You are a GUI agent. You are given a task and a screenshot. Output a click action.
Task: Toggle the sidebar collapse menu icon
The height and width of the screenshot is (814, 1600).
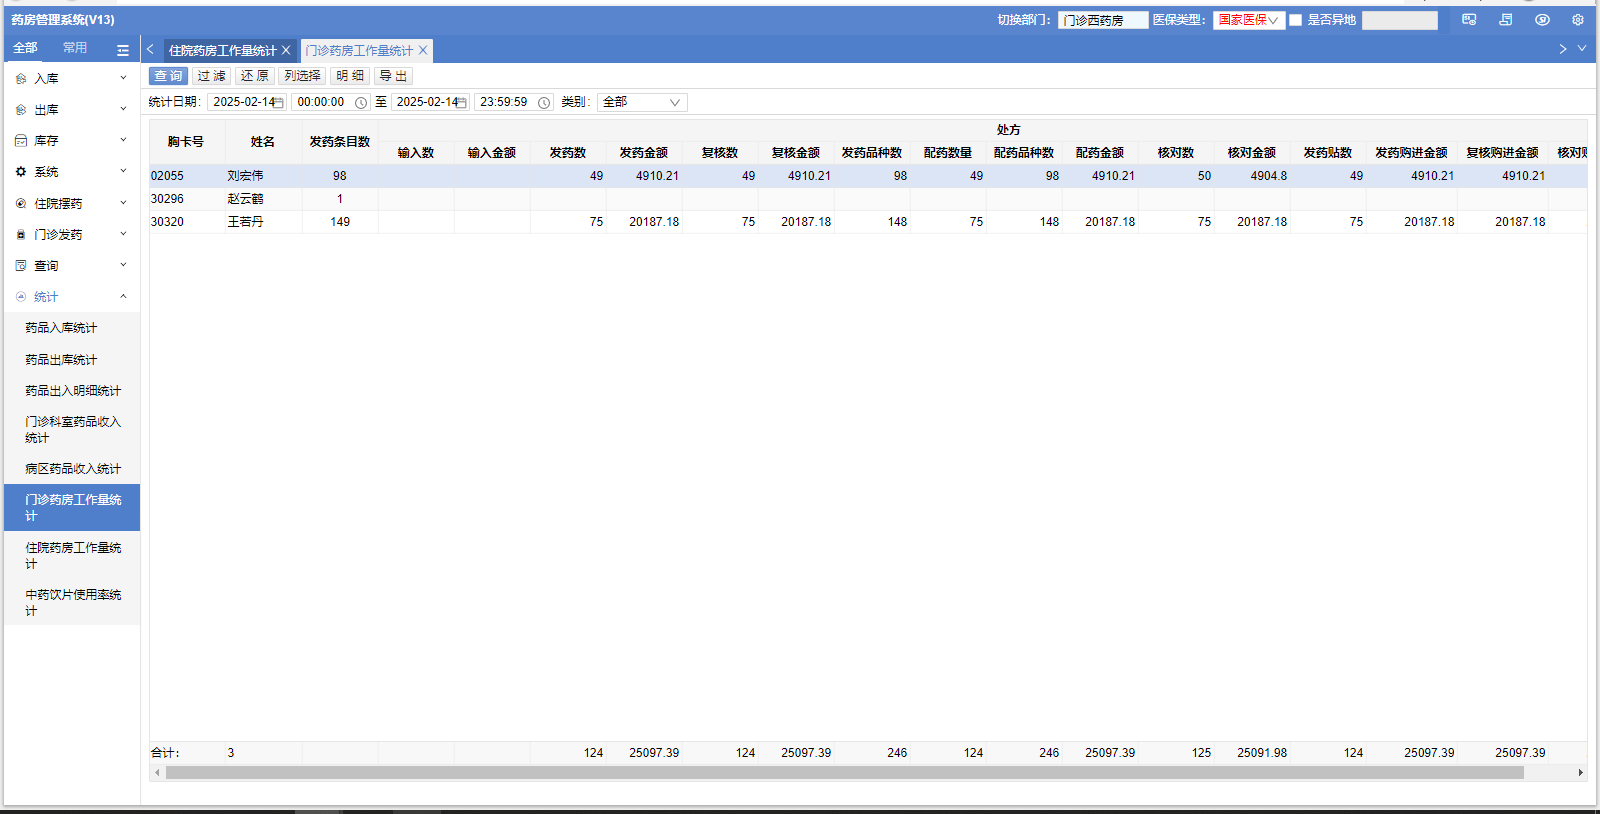click(123, 50)
